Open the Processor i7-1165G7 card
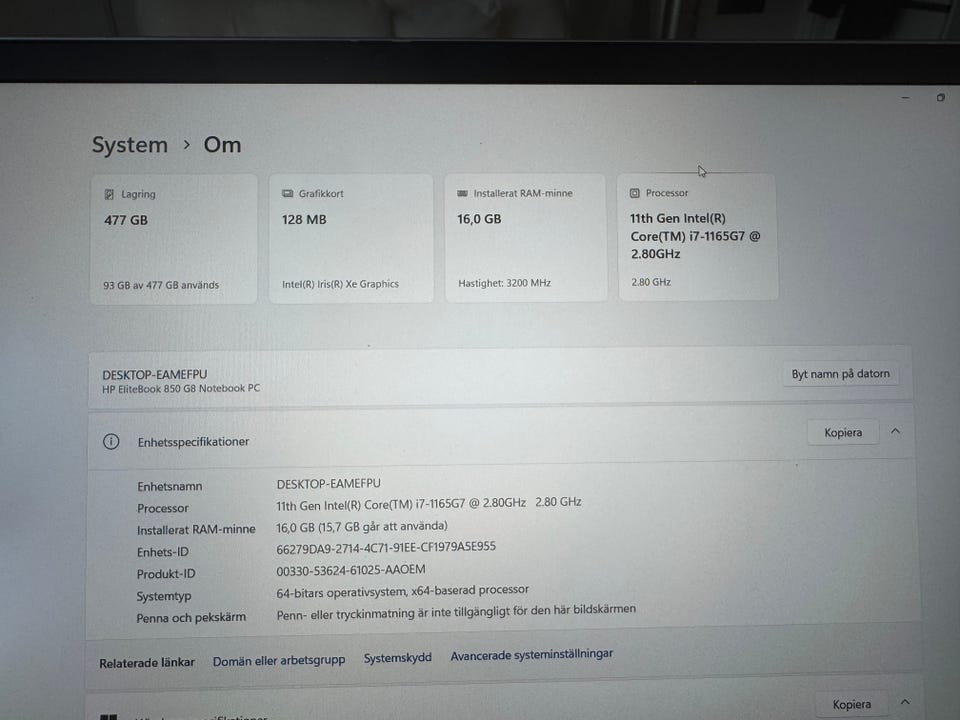Viewport: 960px width, 720px height. pyautogui.click(x=698, y=236)
